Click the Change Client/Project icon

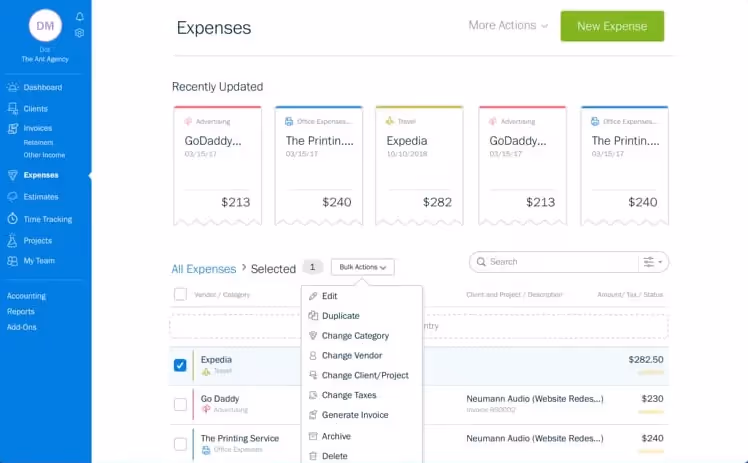313,375
